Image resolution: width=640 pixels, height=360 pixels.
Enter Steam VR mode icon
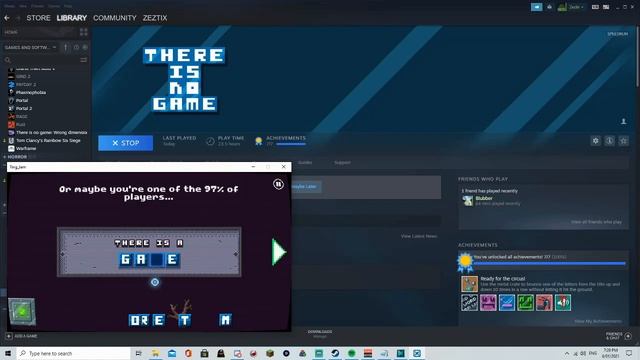click(596, 7)
